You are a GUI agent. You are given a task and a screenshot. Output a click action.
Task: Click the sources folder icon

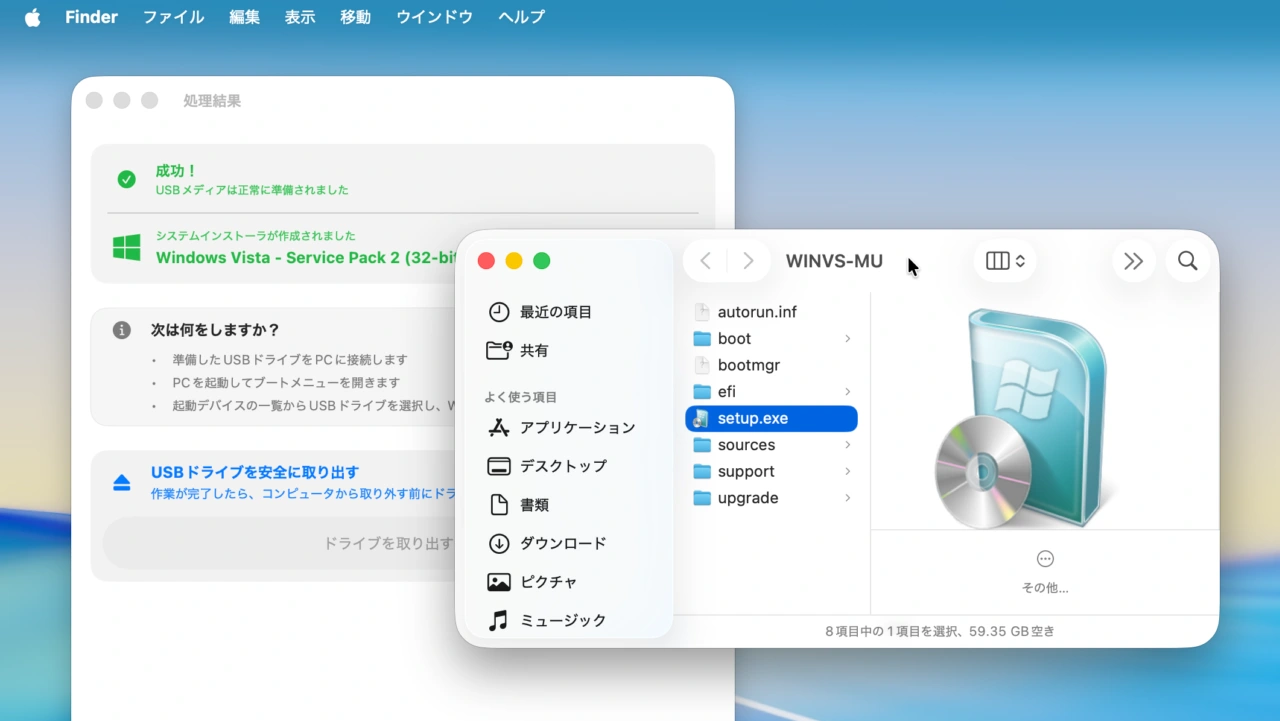tap(701, 445)
